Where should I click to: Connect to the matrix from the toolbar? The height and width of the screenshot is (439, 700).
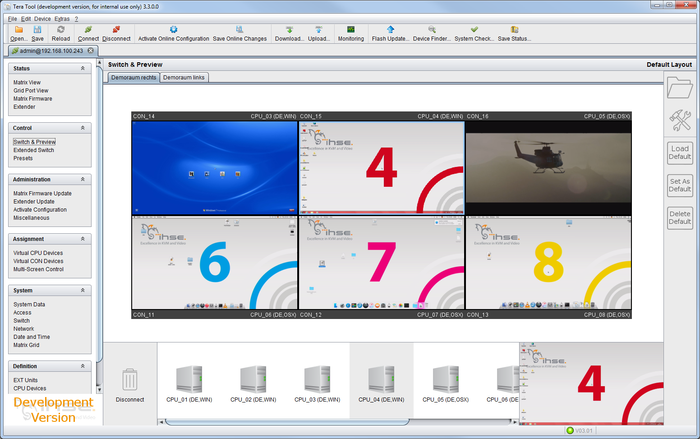(x=88, y=33)
